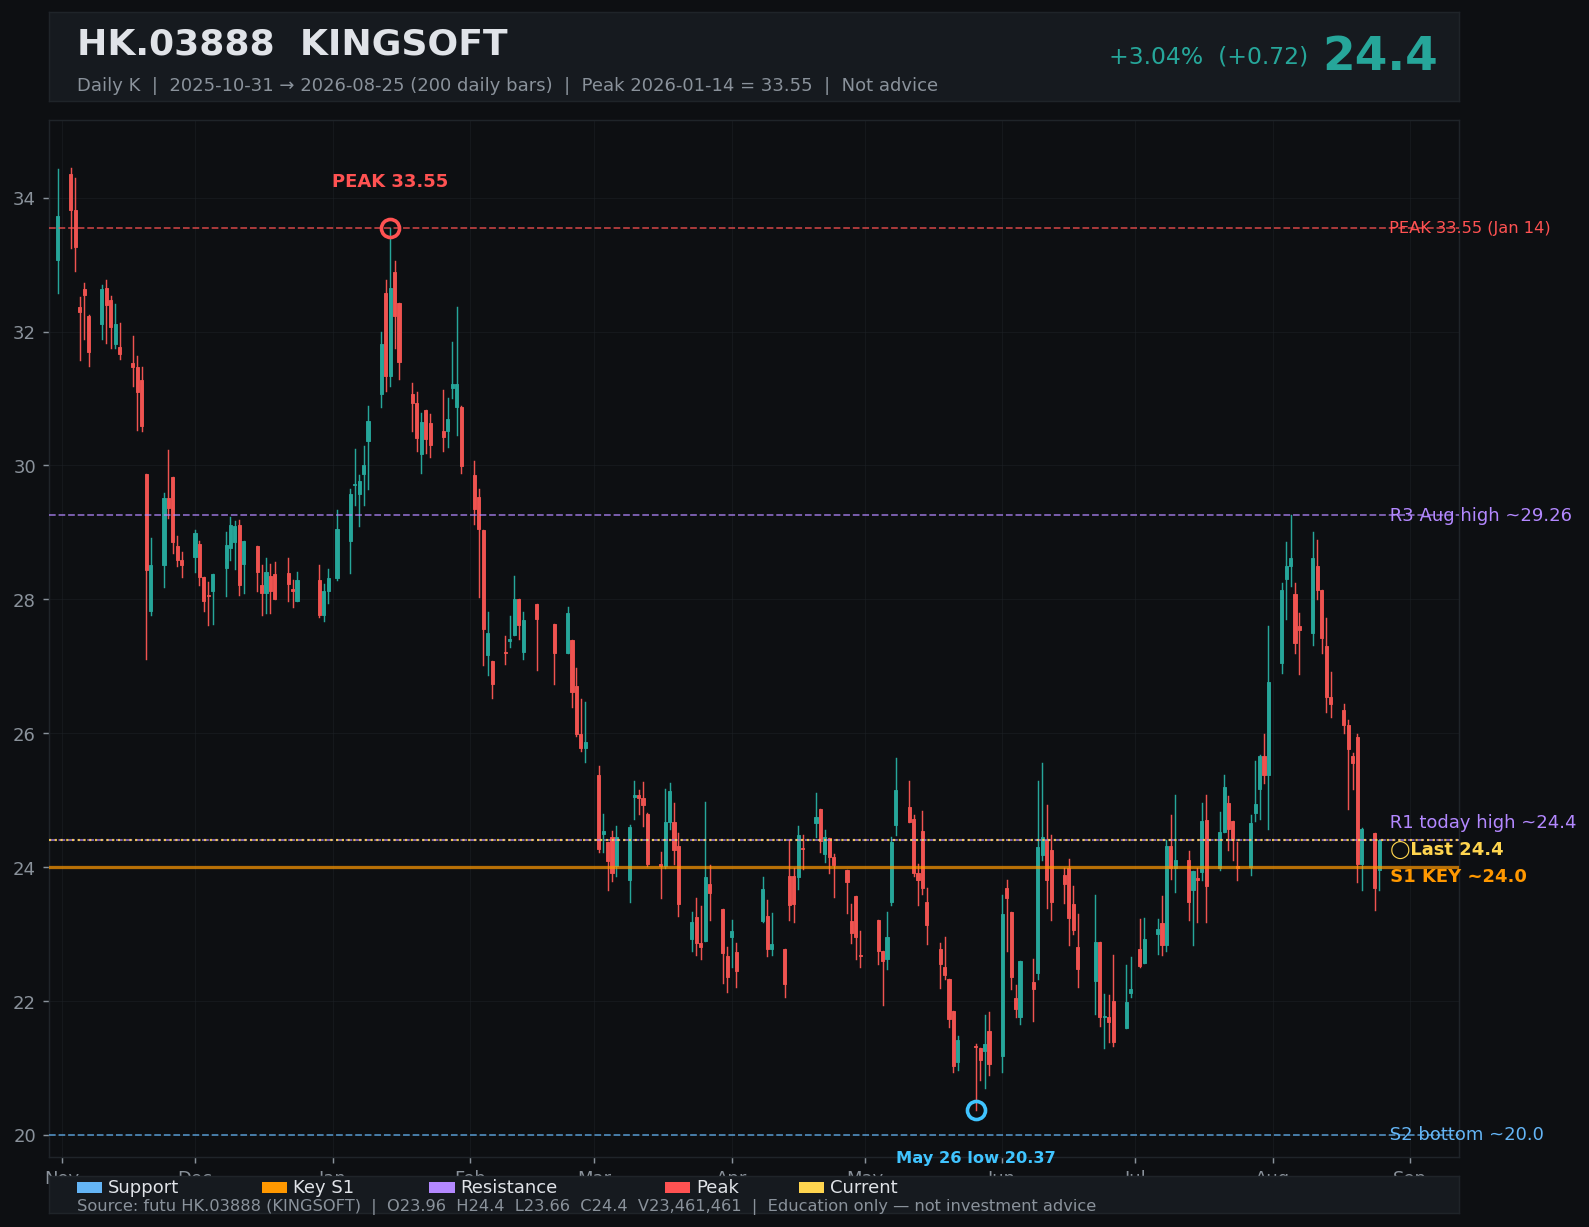Select the yellow Current legend swatch
The height and width of the screenshot is (1227, 1589).
(812, 1188)
